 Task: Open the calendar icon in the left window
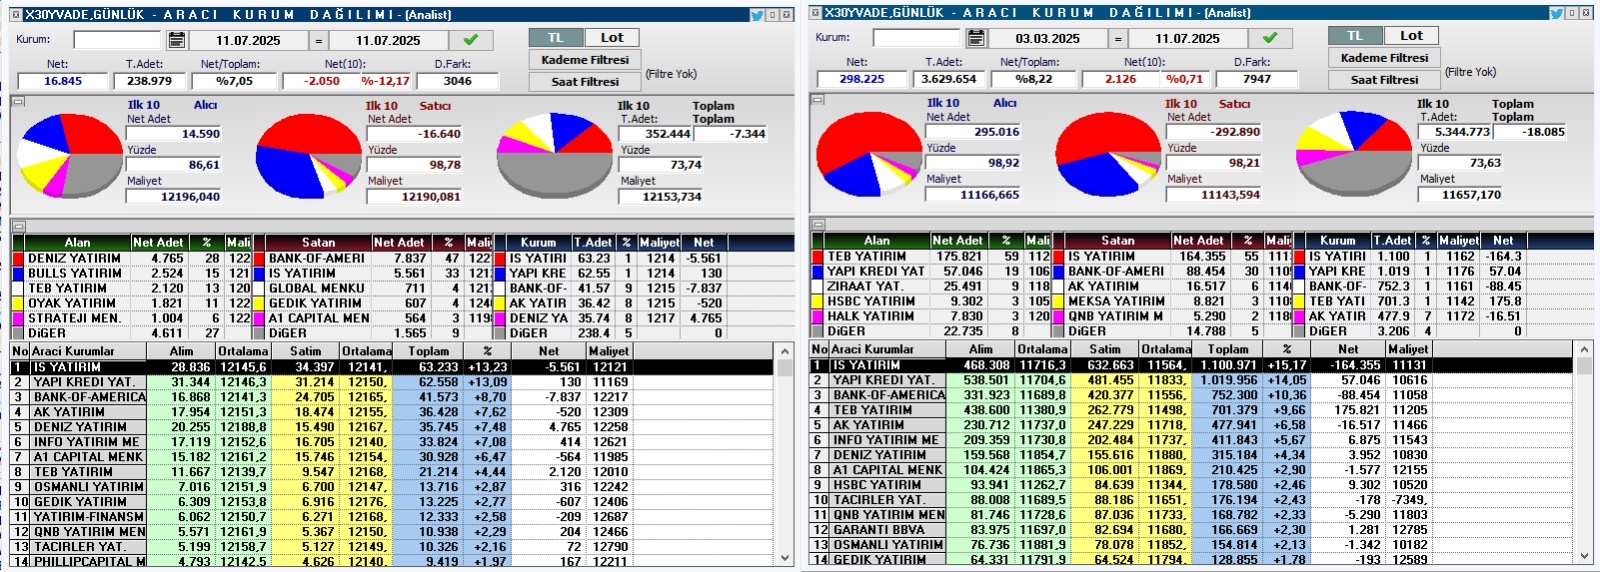click(x=176, y=41)
